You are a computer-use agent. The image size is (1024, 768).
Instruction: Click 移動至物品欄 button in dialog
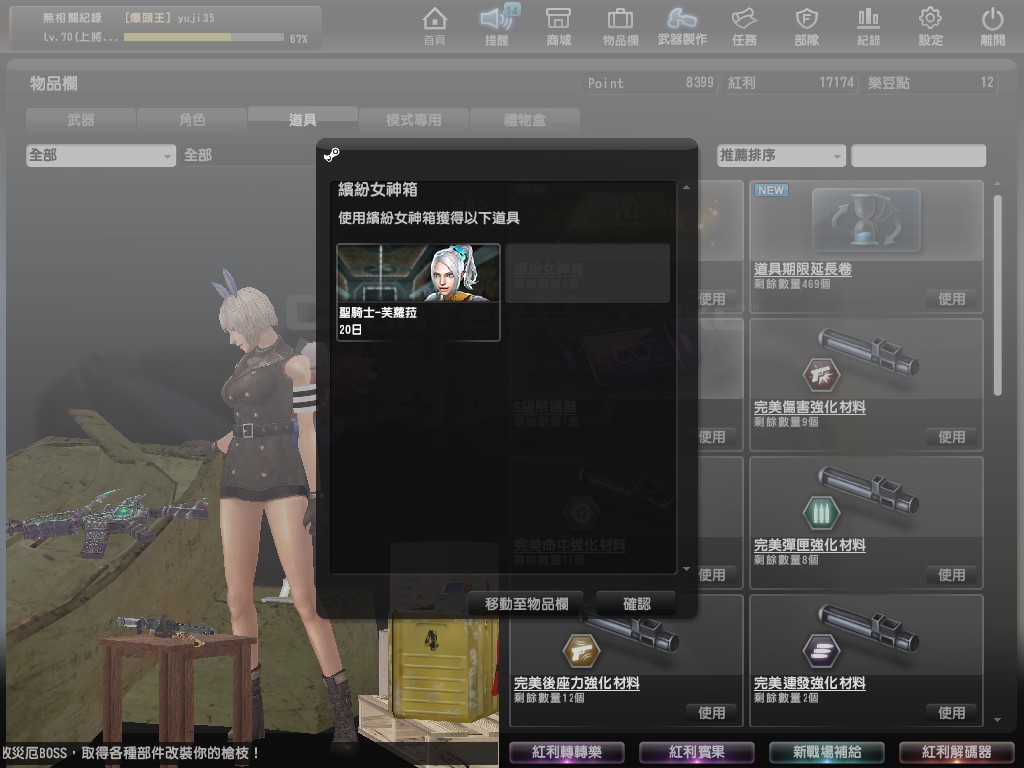[526, 604]
